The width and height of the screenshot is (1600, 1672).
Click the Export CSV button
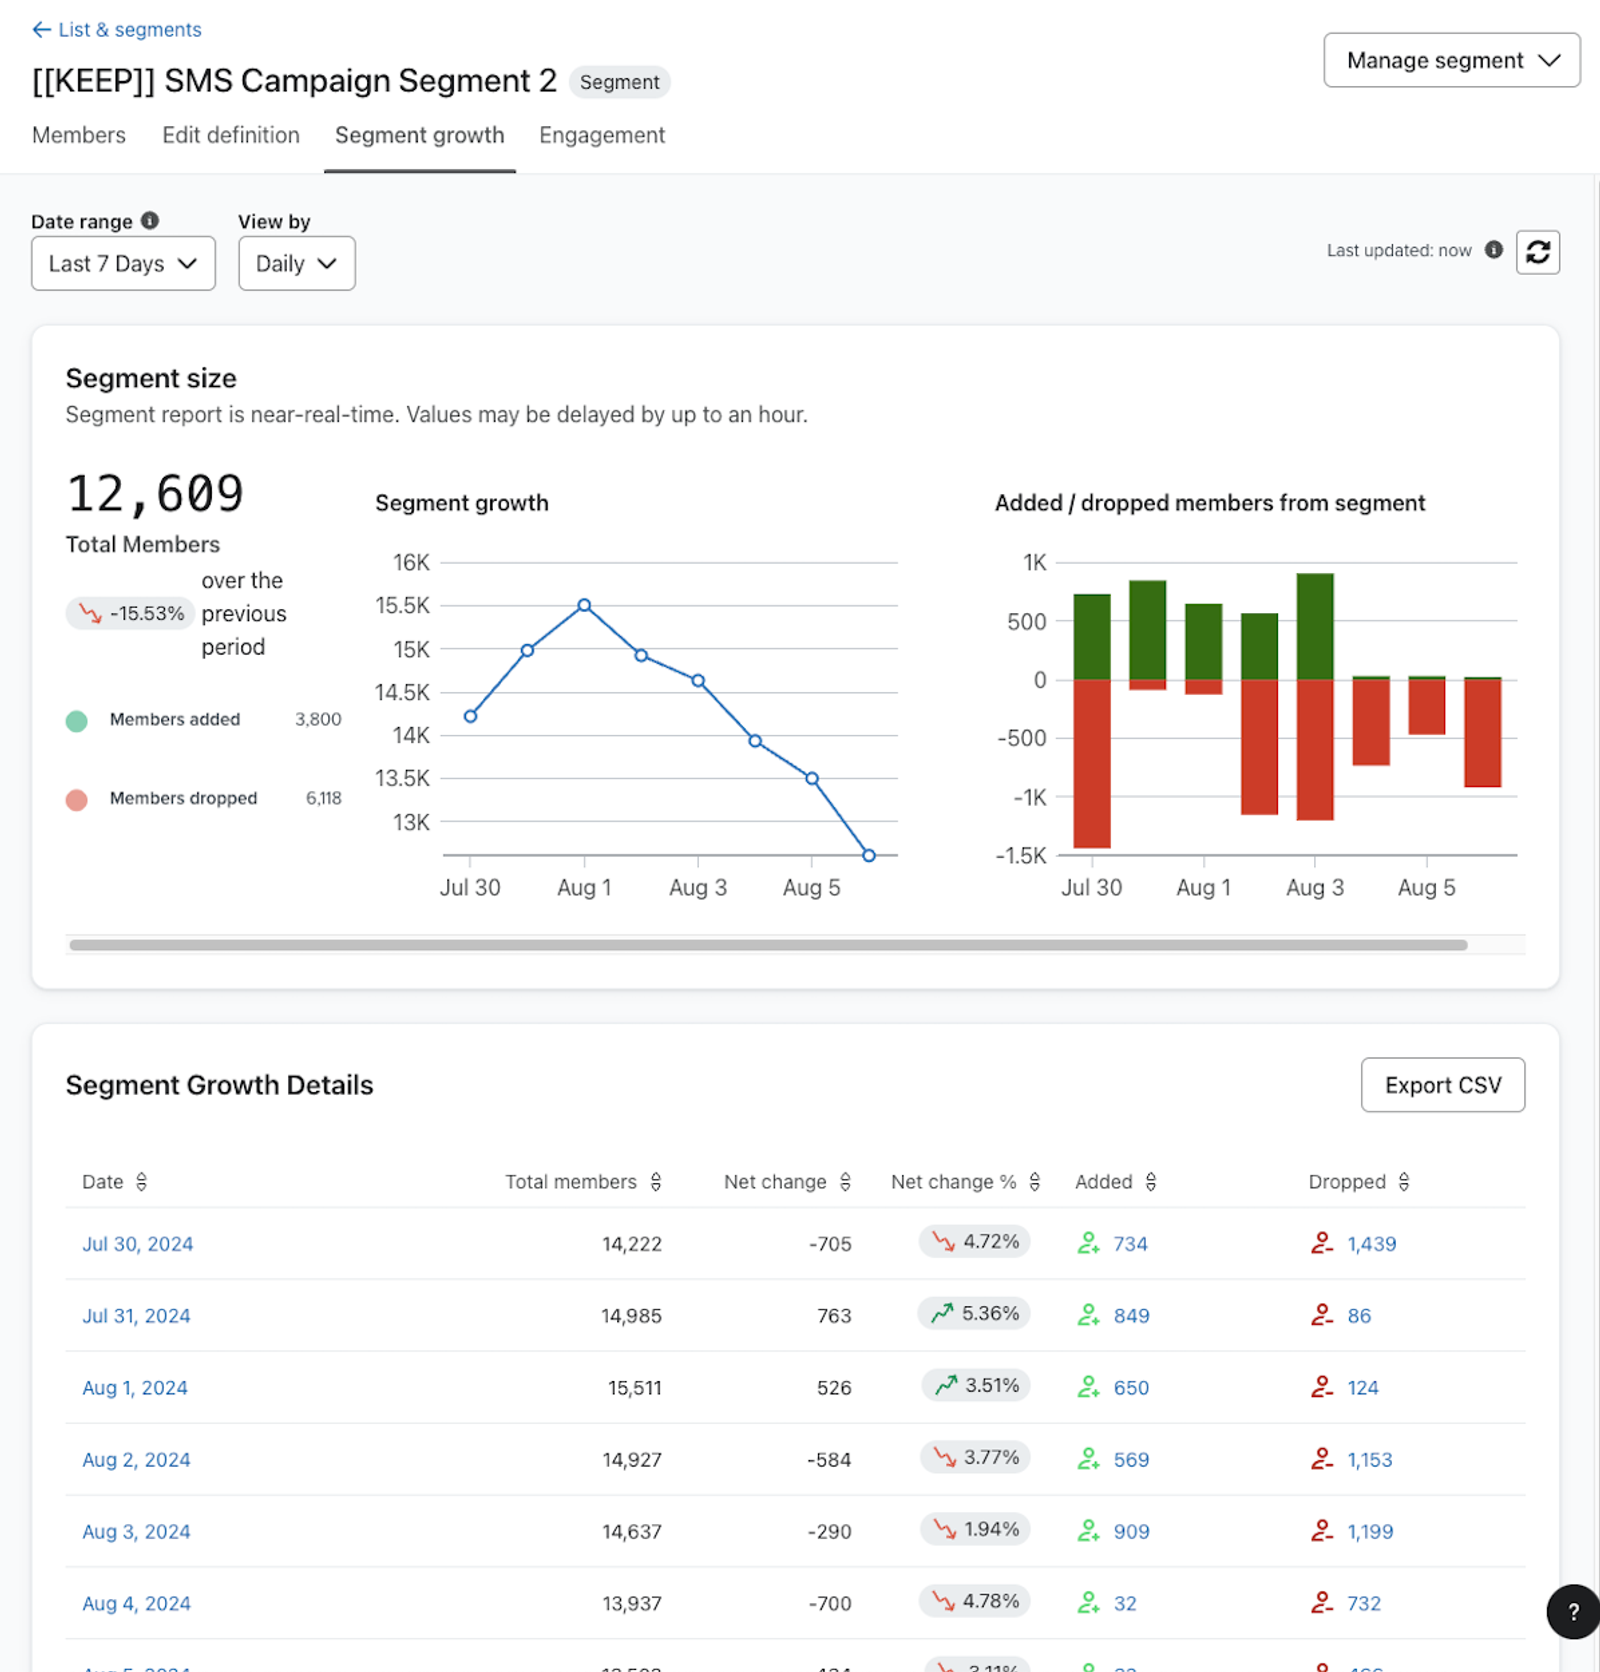[x=1442, y=1085]
